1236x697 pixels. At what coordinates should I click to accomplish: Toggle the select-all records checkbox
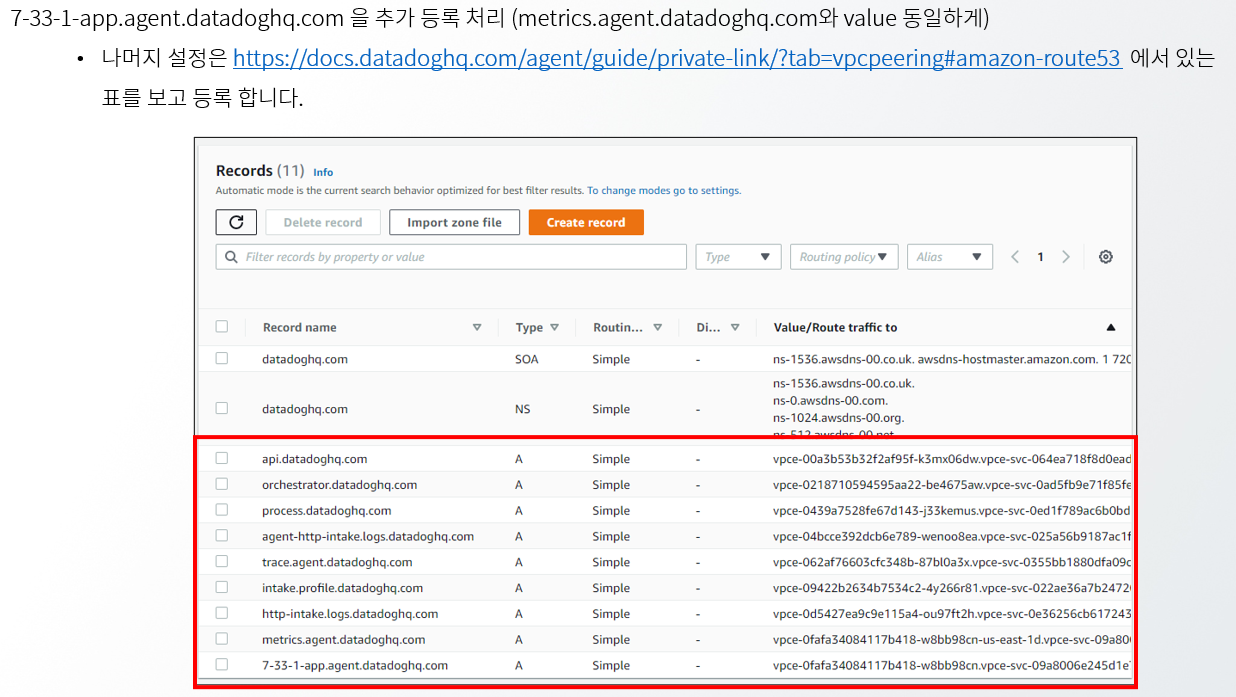pos(222,326)
